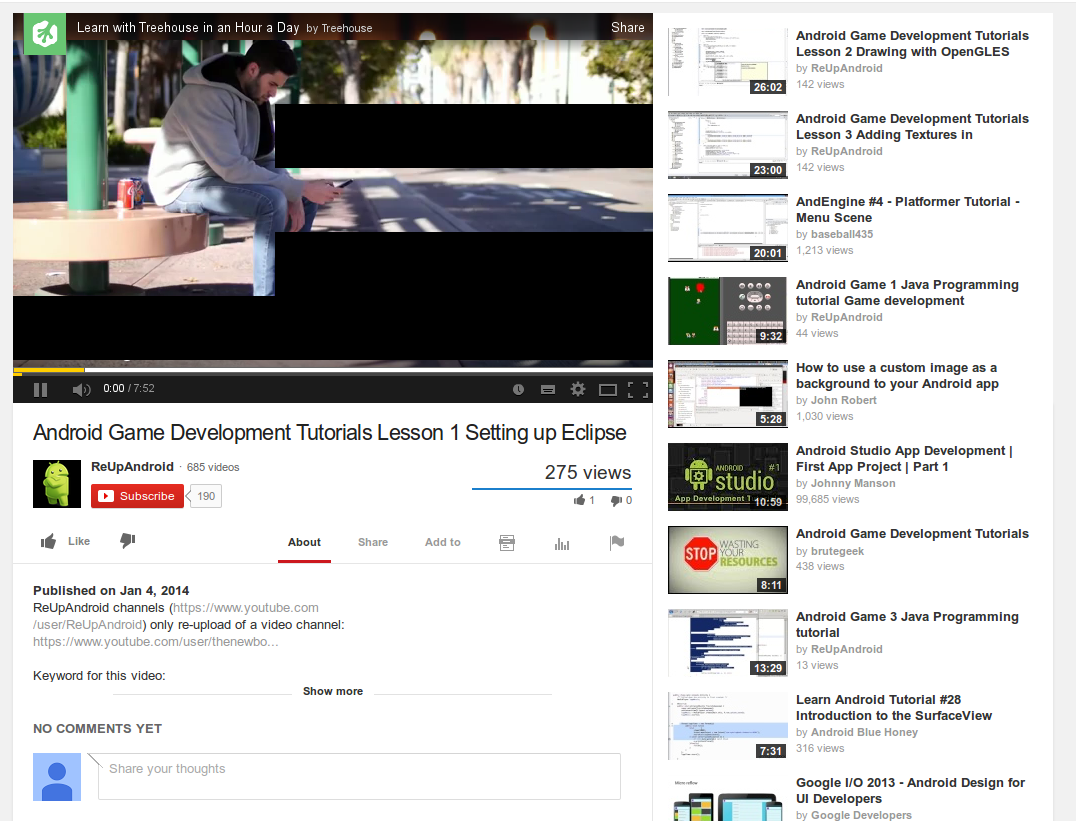
Task: Click the Watch Later clock icon
Action: click(518, 389)
